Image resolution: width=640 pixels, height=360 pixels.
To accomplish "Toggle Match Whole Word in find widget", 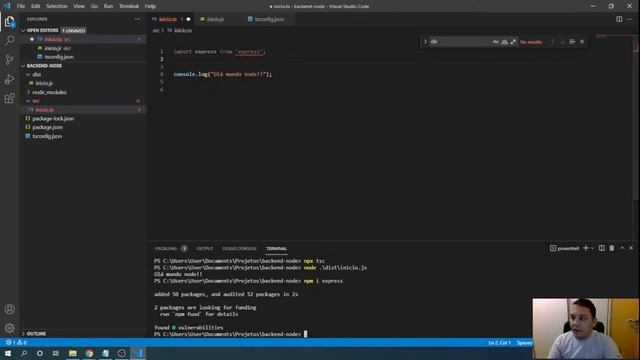I will 504,42.
